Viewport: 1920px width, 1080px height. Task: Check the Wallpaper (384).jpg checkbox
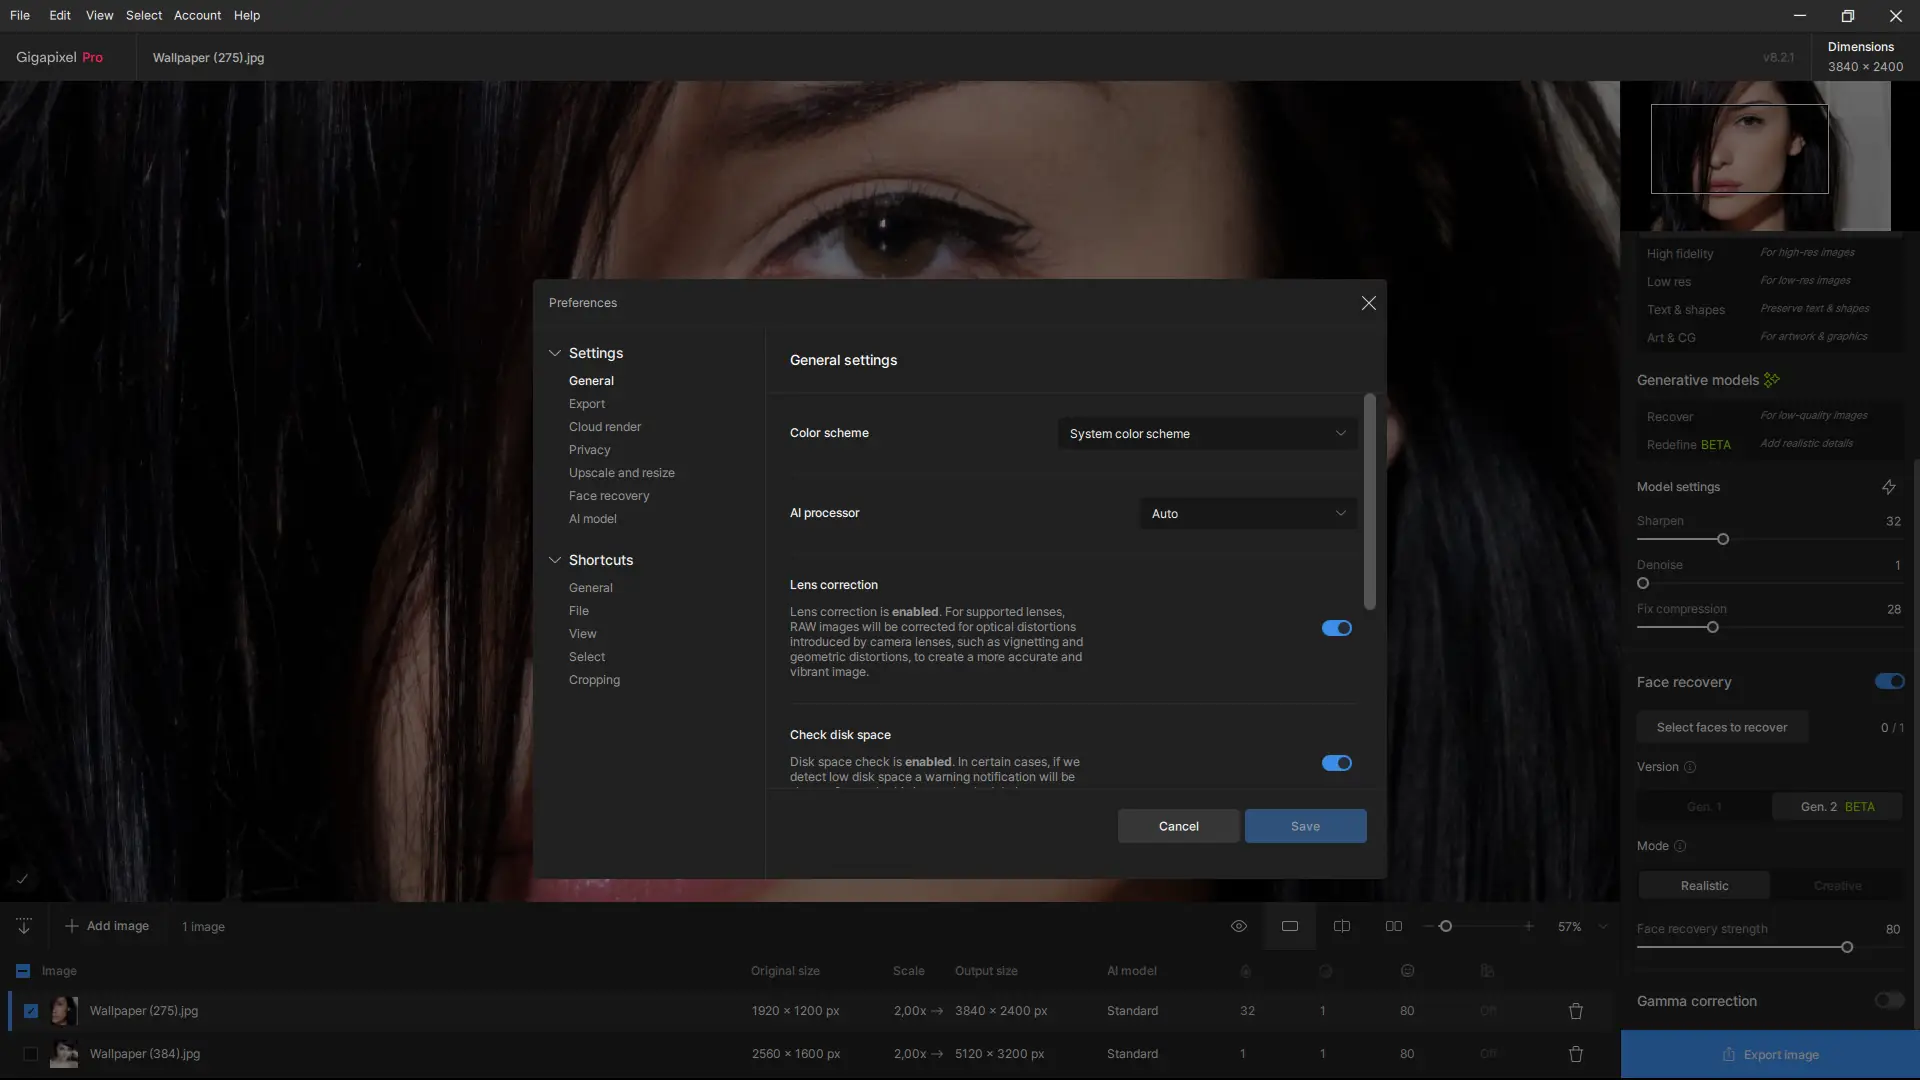[31, 1054]
